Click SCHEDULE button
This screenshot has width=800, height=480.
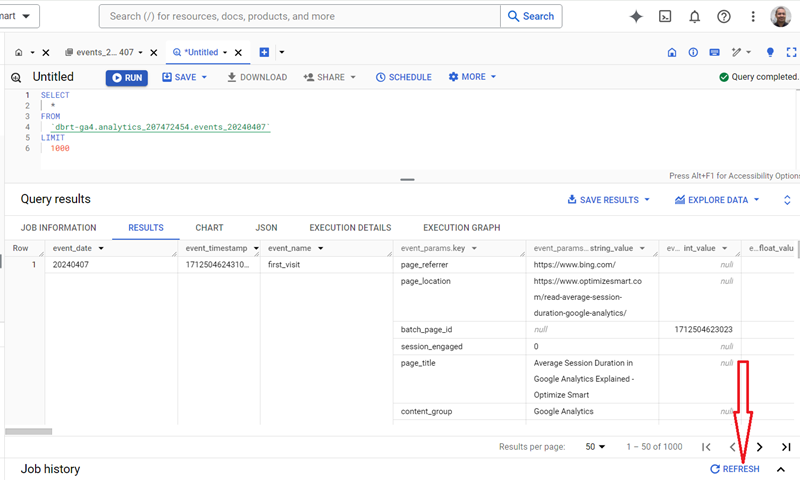point(404,77)
